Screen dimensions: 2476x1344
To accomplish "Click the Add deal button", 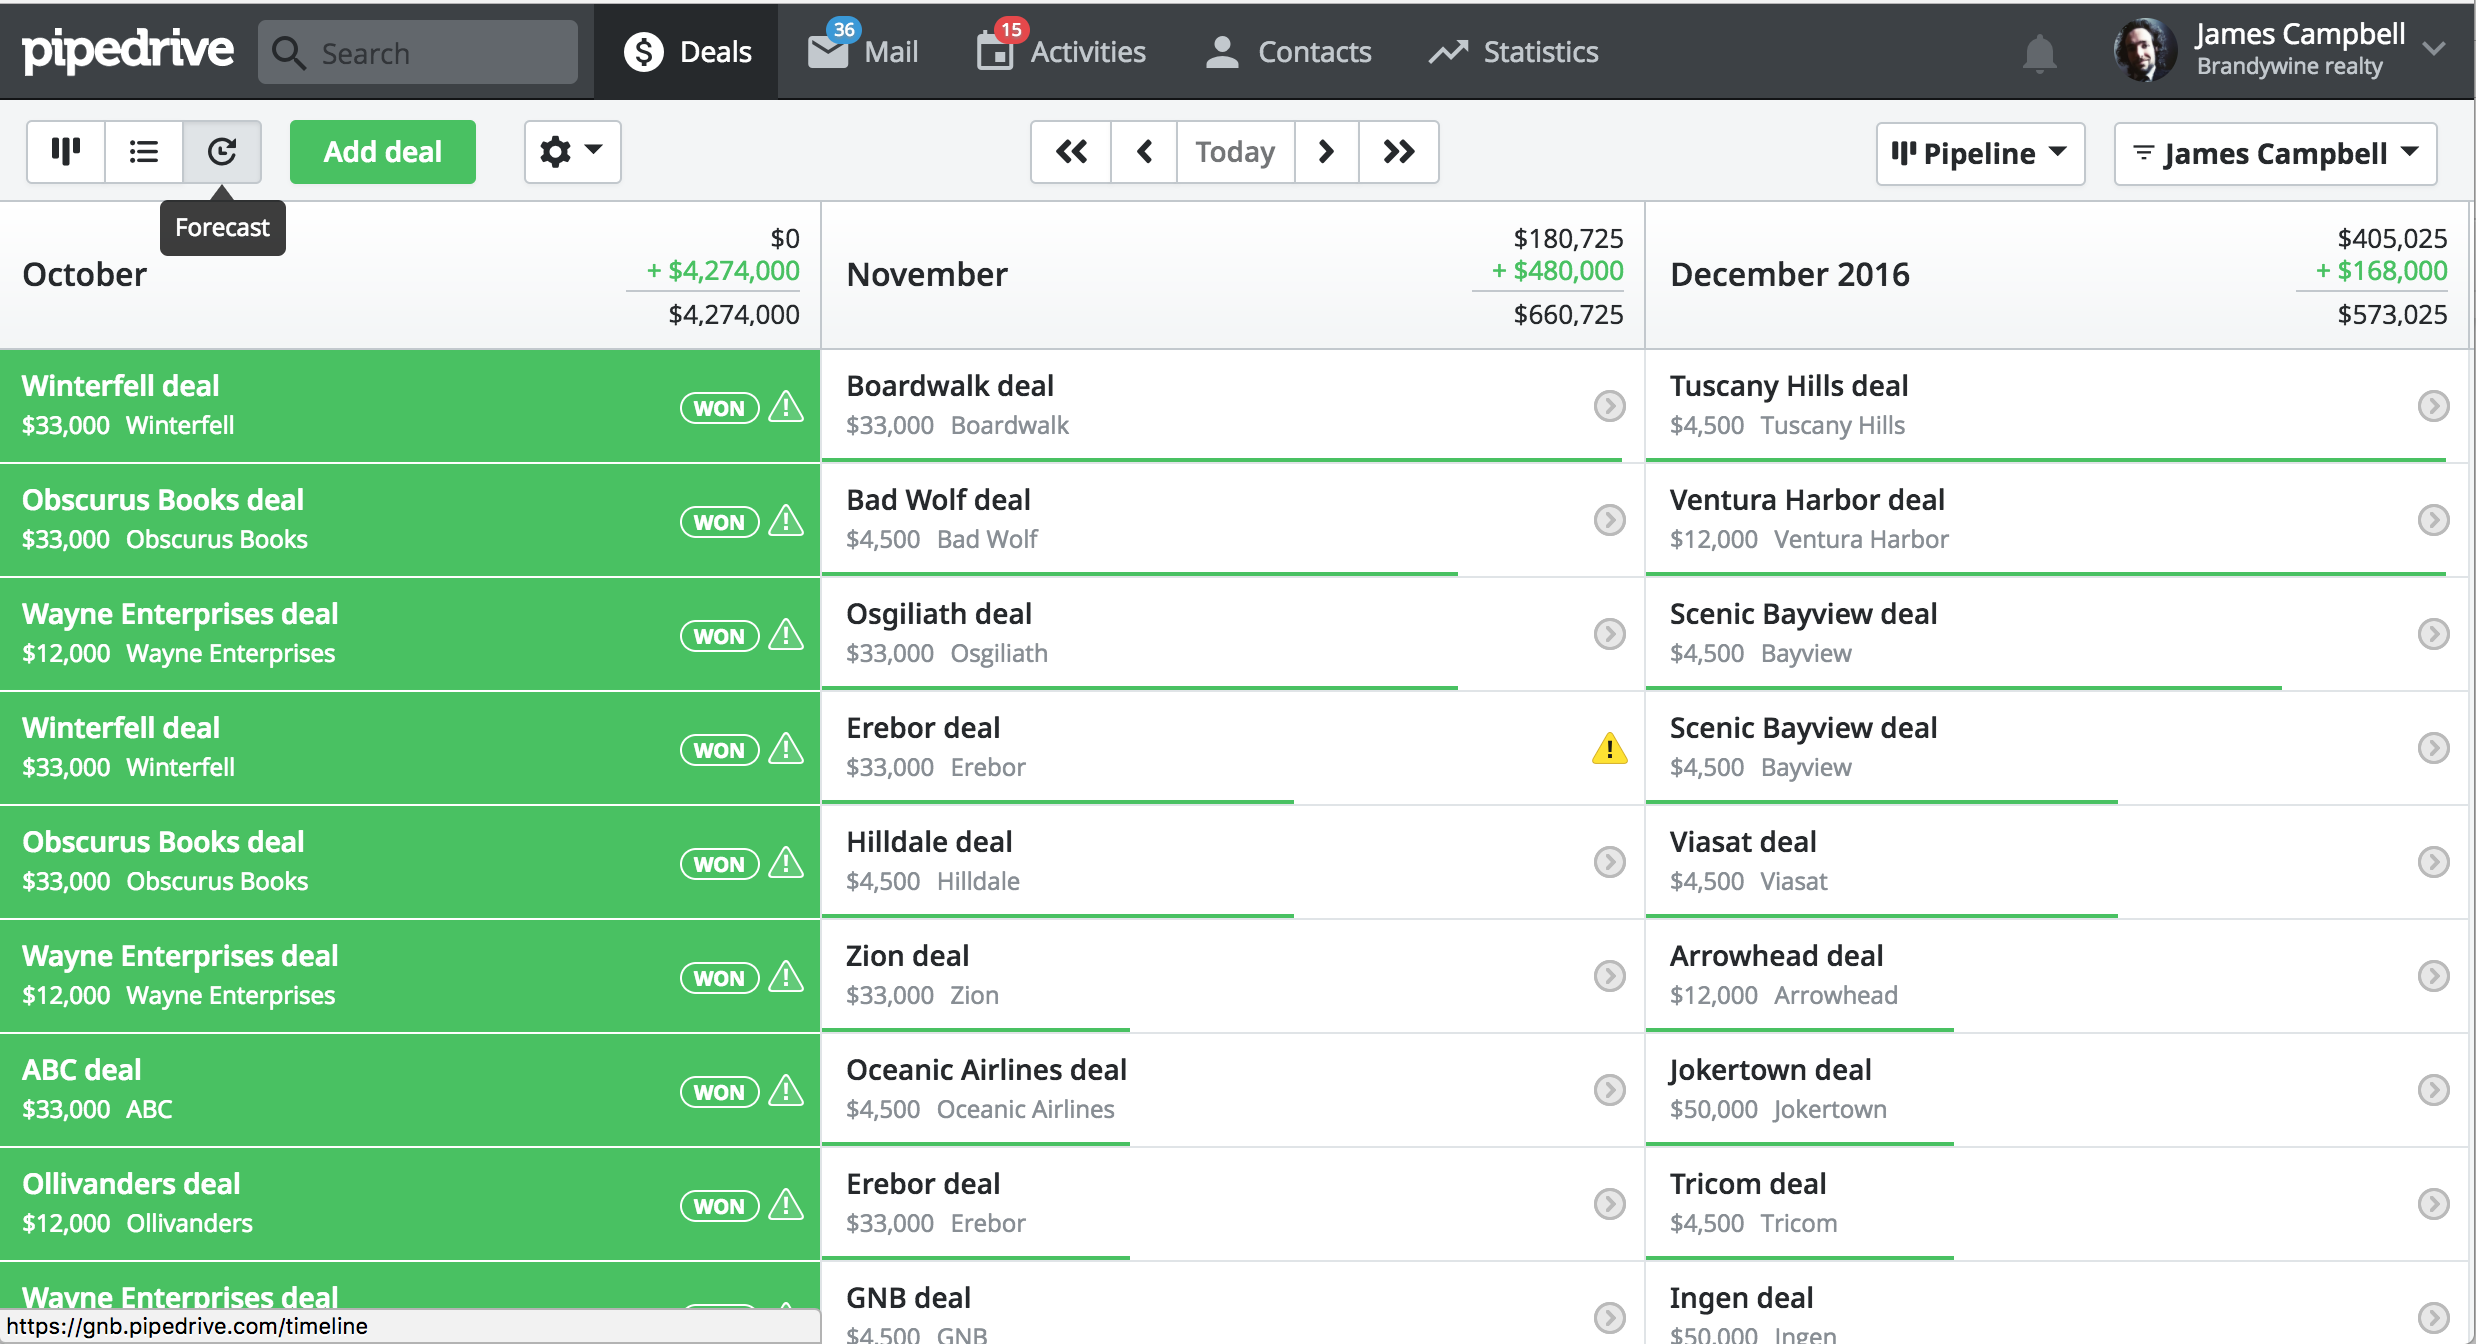I will point(382,152).
